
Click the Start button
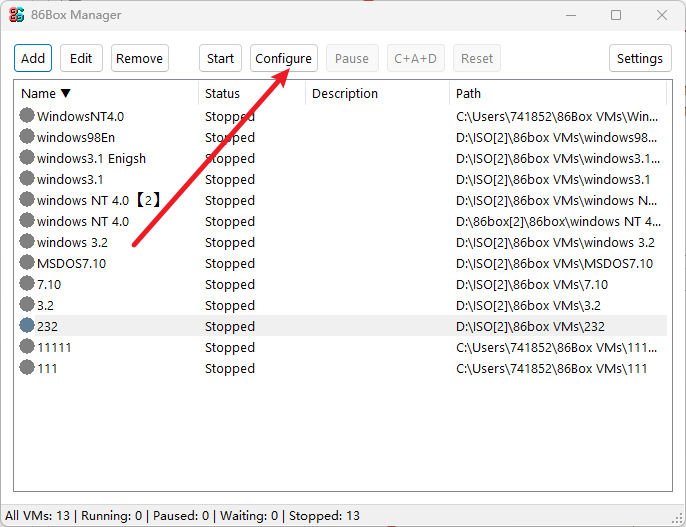coord(220,58)
